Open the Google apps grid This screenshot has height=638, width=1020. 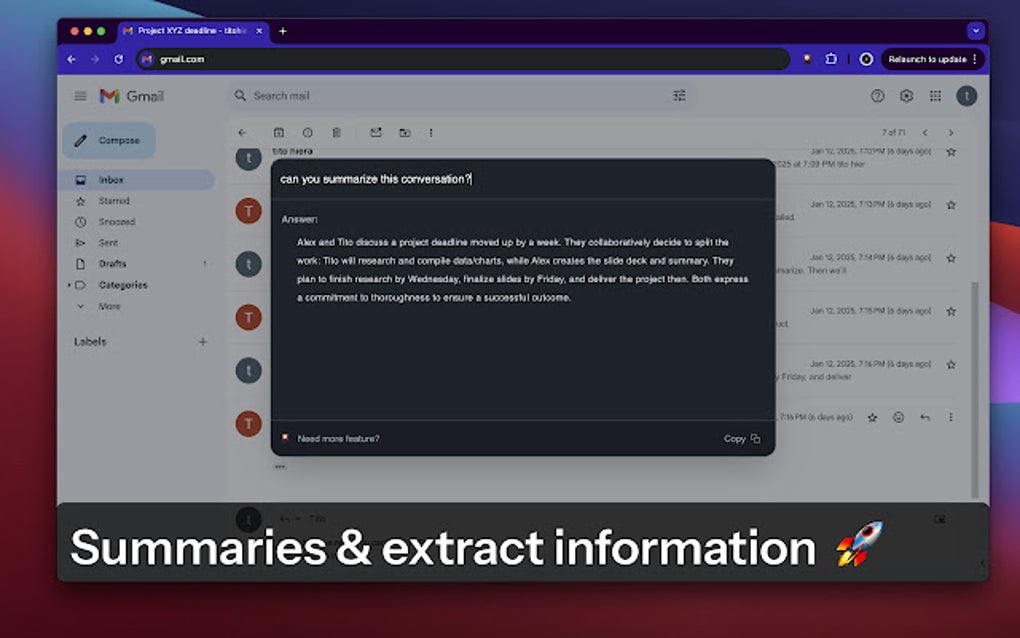936,95
